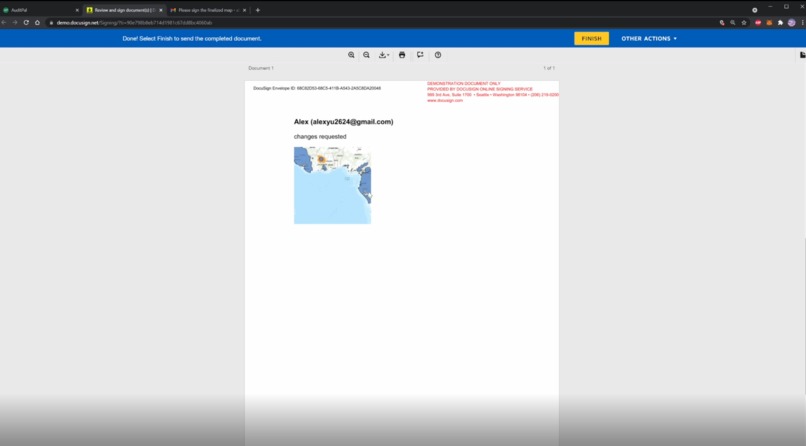The image size is (806, 446).
Task: Open the comments icon in document toolbar
Action: click(x=420, y=55)
